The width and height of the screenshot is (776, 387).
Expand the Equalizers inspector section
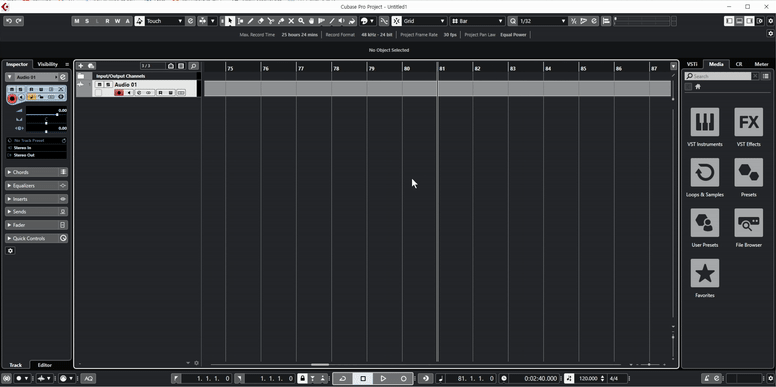[x=32, y=186]
